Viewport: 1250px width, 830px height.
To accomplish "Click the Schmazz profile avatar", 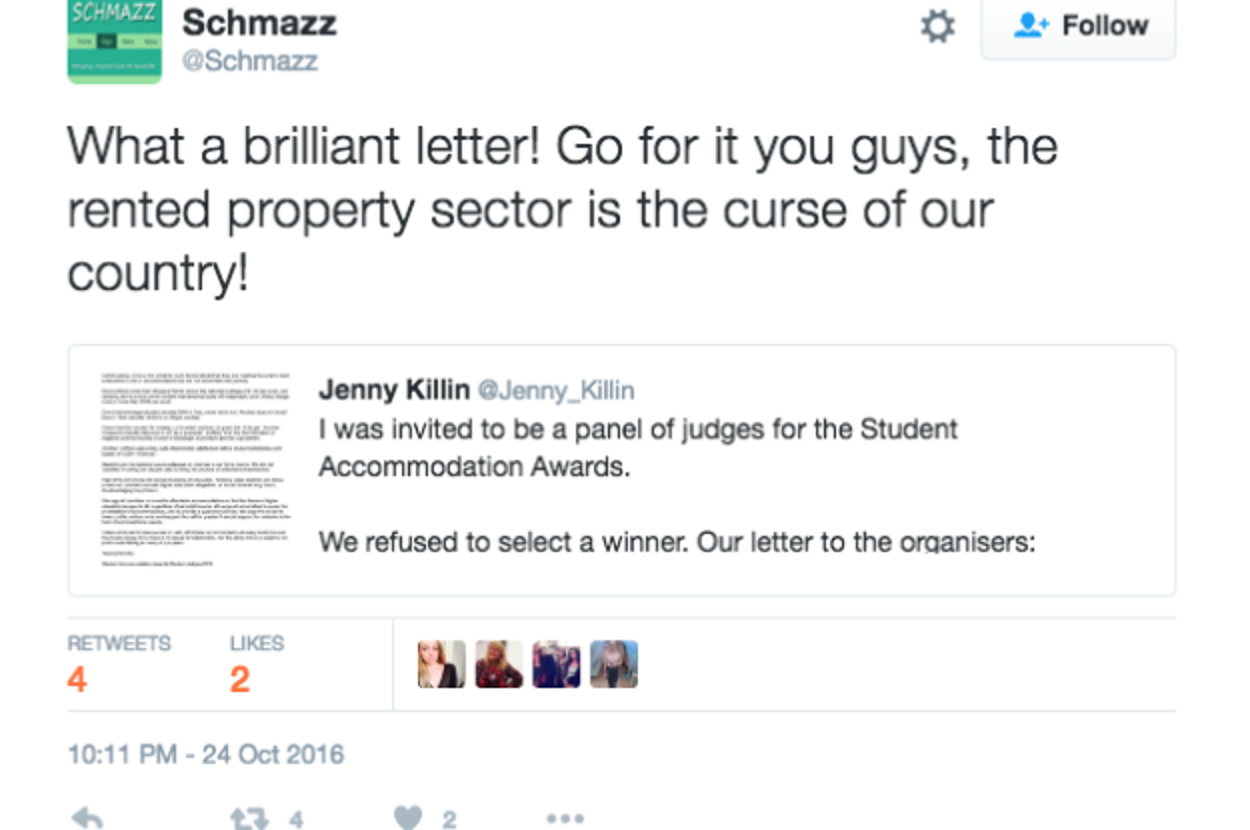I will [x=114, y=41].
